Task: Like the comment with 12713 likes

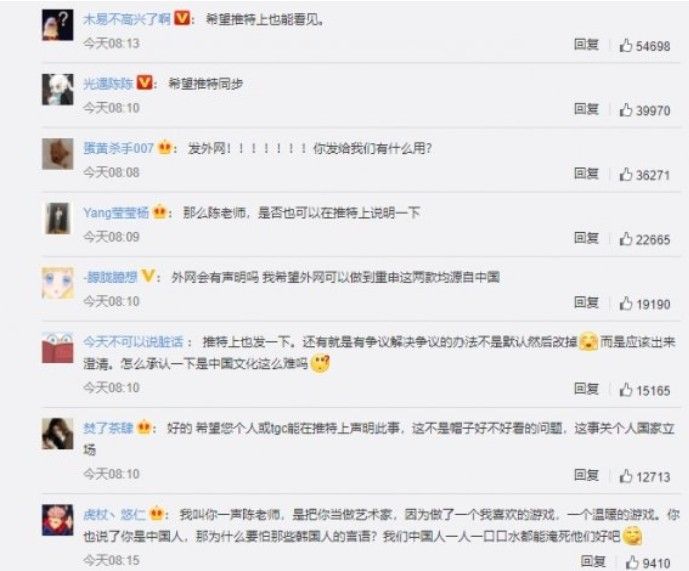Action: (x=625, y=476)
